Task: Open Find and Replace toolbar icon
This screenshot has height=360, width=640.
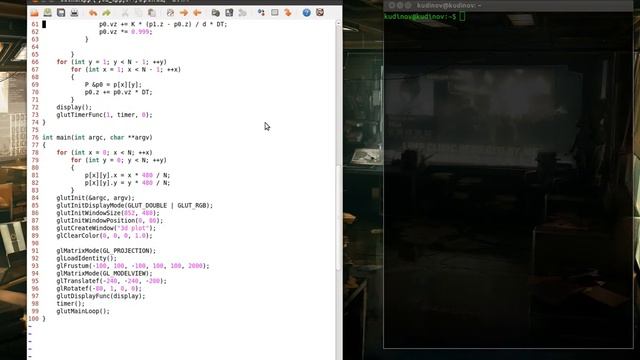Action: click(x=170, y=13)
